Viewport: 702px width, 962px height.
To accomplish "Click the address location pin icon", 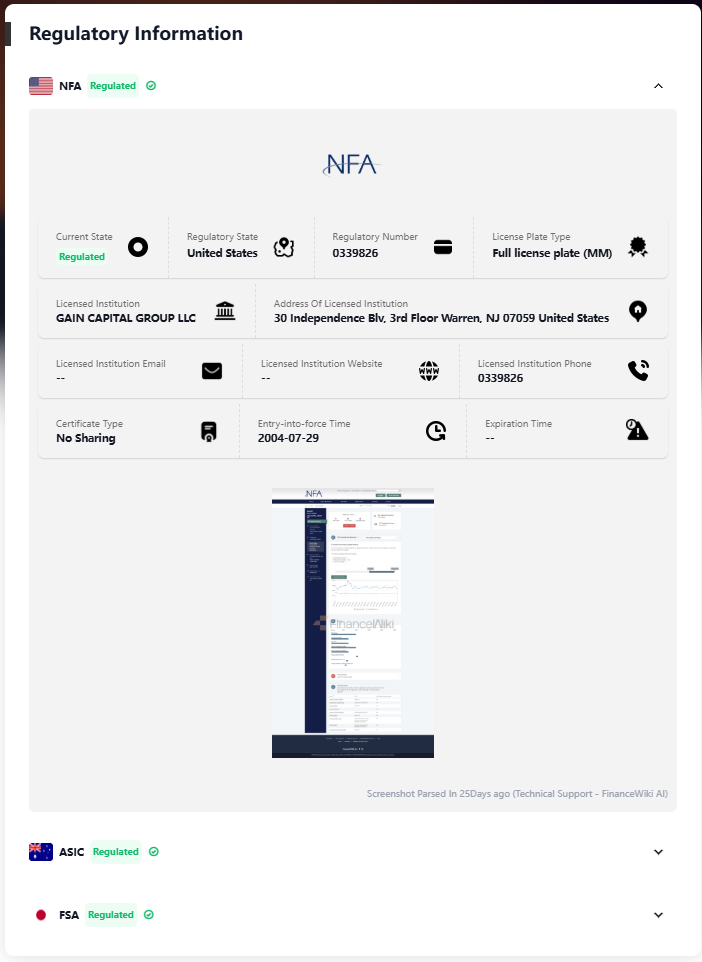I will tap(638, 311).
